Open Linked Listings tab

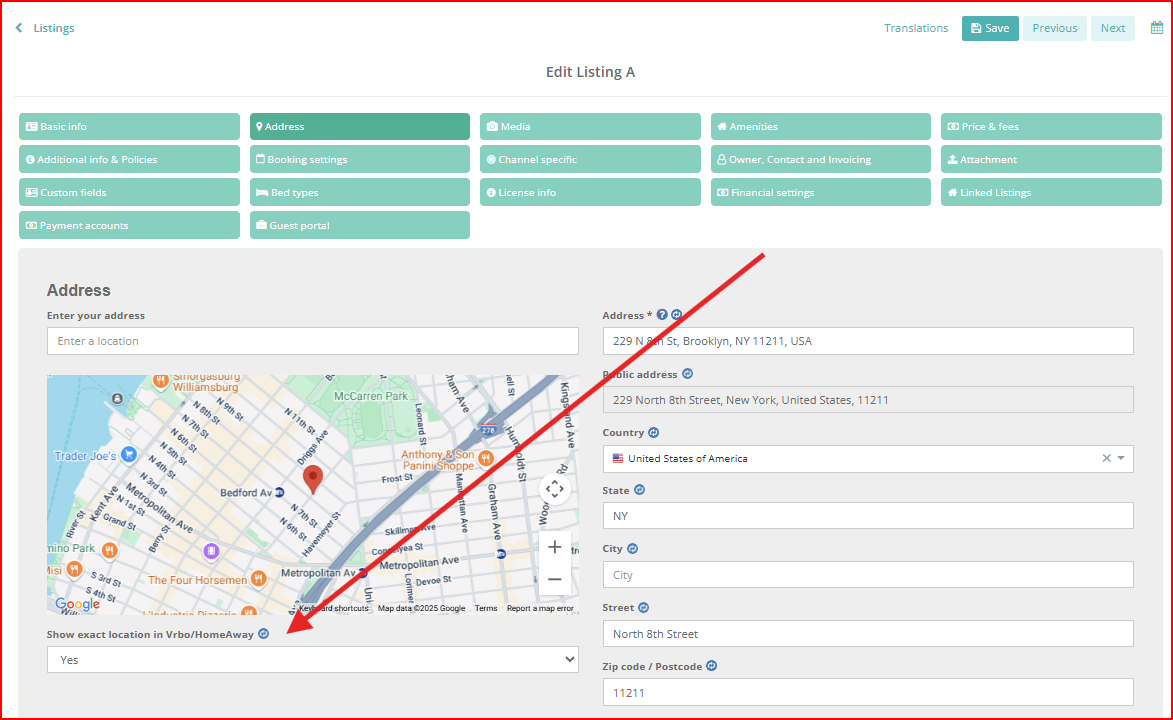(x=1051, y=192)
